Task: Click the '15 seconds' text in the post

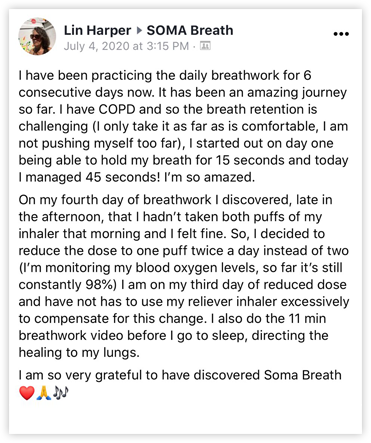Action: pyautogui.click(x=249, y=160)
